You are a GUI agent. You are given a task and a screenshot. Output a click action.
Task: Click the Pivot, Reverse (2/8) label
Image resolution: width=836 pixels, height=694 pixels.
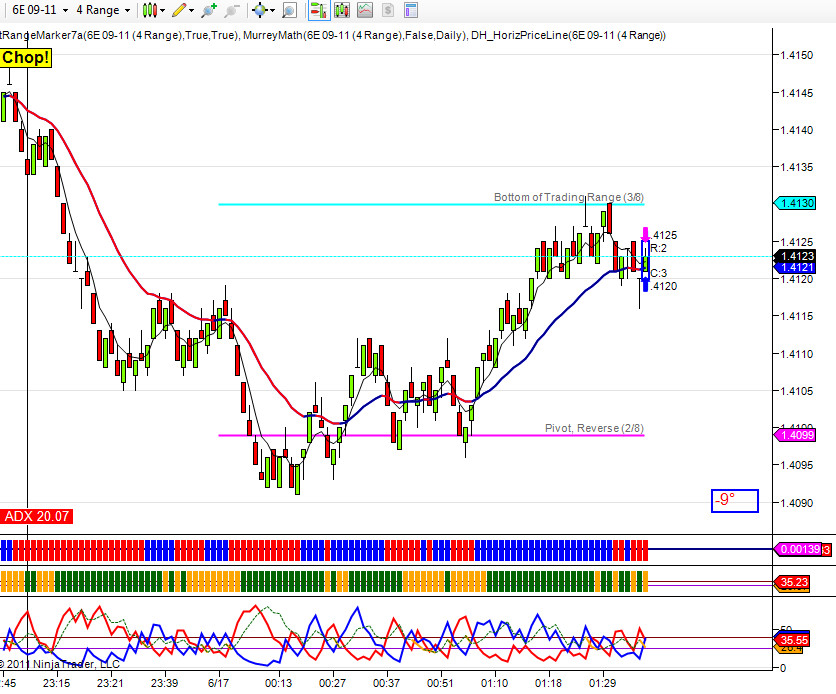pyautogui.click(x=594, y=428)
